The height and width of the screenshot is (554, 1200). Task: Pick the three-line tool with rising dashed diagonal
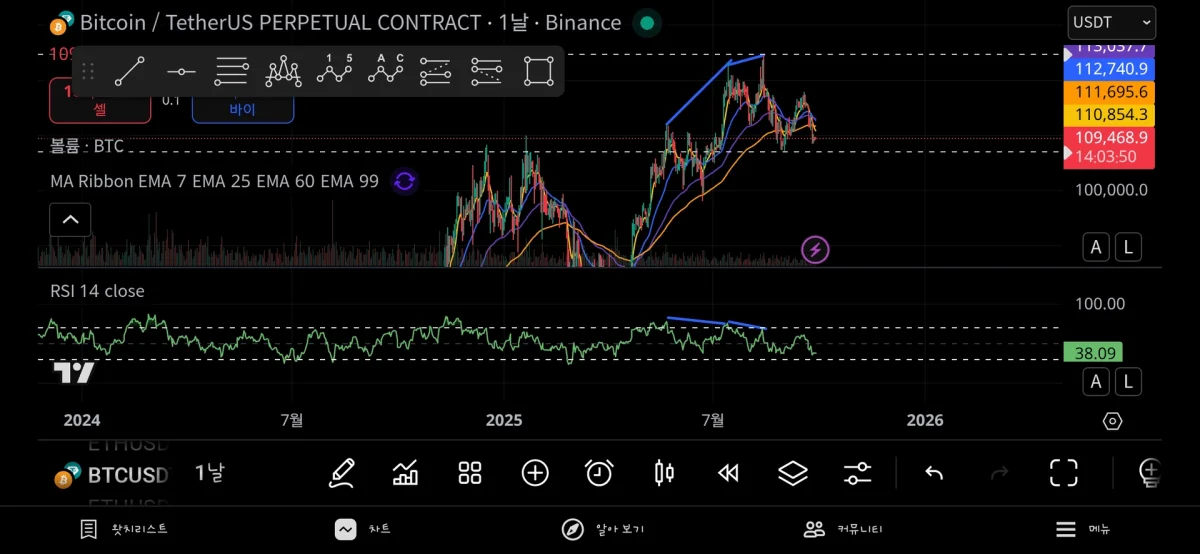(436, 71)
